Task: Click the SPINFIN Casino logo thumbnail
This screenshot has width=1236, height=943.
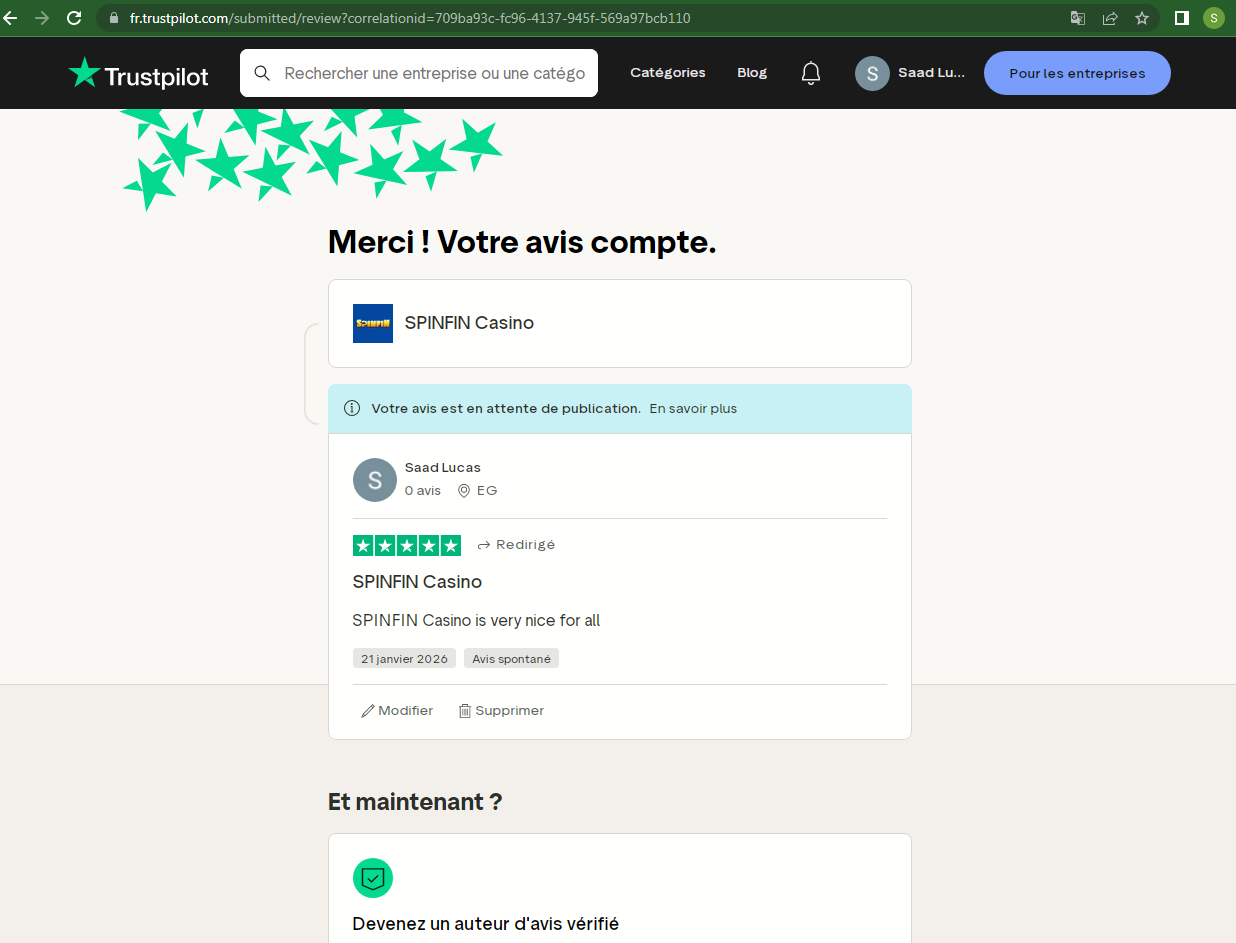Action: click(x=373, y=323)
